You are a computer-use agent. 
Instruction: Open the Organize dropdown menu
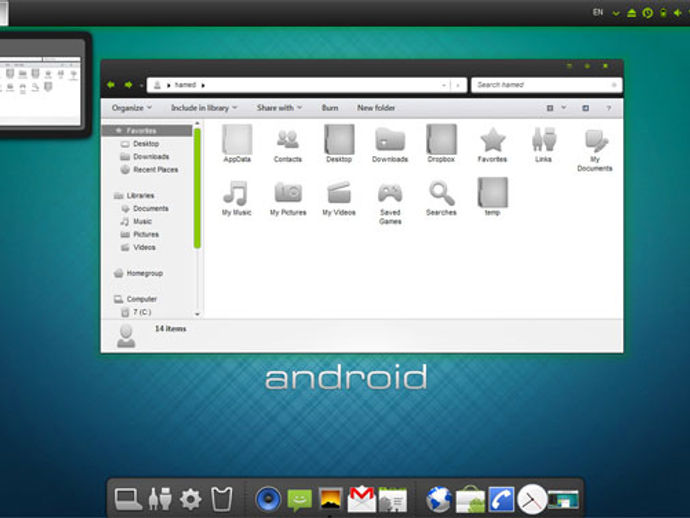pos(132,108)
